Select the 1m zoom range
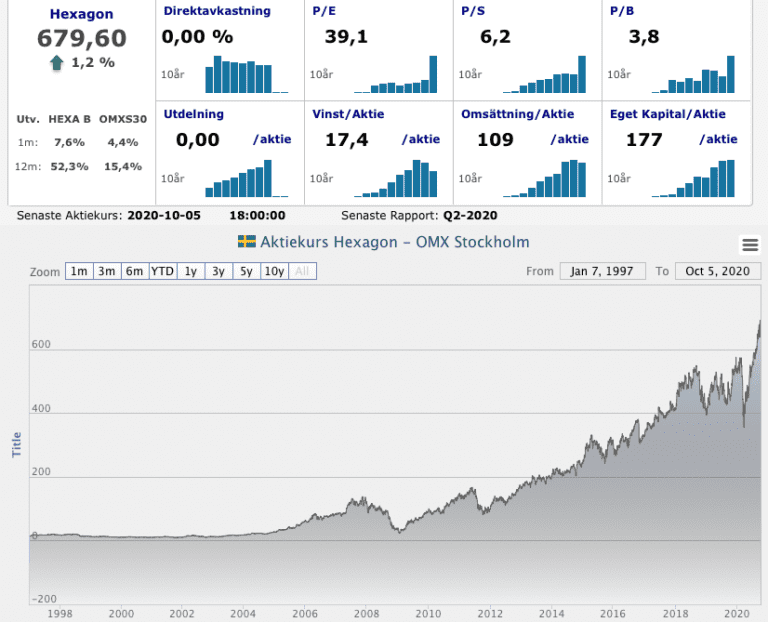The height and width of the screenshot is (622, 768). (79, 271)
